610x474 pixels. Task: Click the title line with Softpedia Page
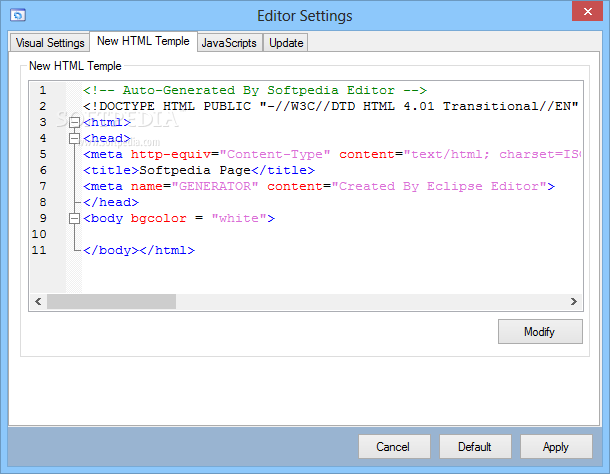pos(198,170)
